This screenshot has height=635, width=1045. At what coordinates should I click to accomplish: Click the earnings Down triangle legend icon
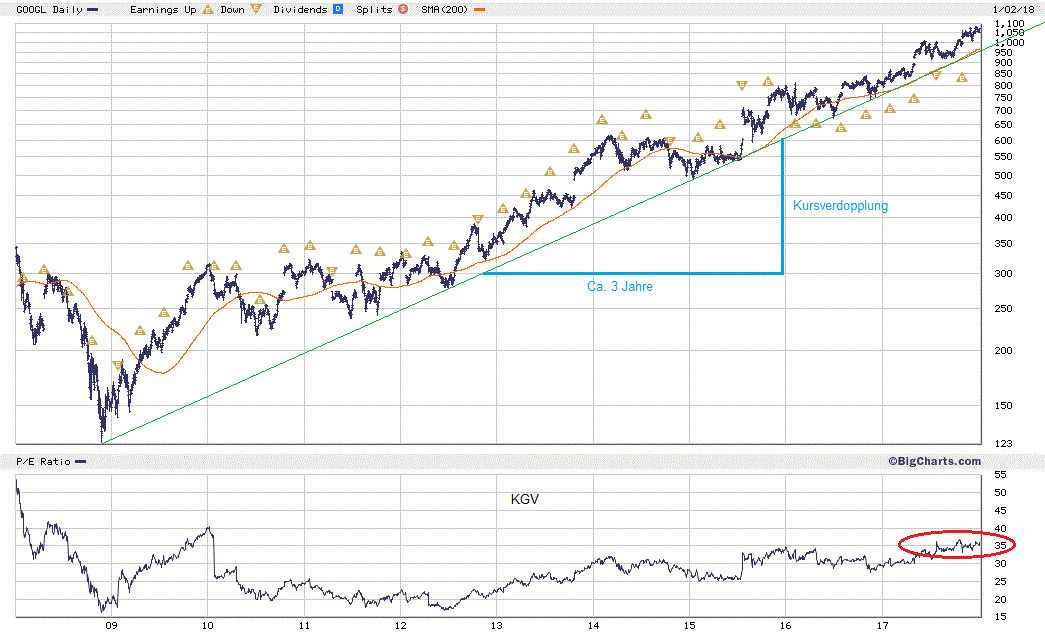[x=256, y=9]
